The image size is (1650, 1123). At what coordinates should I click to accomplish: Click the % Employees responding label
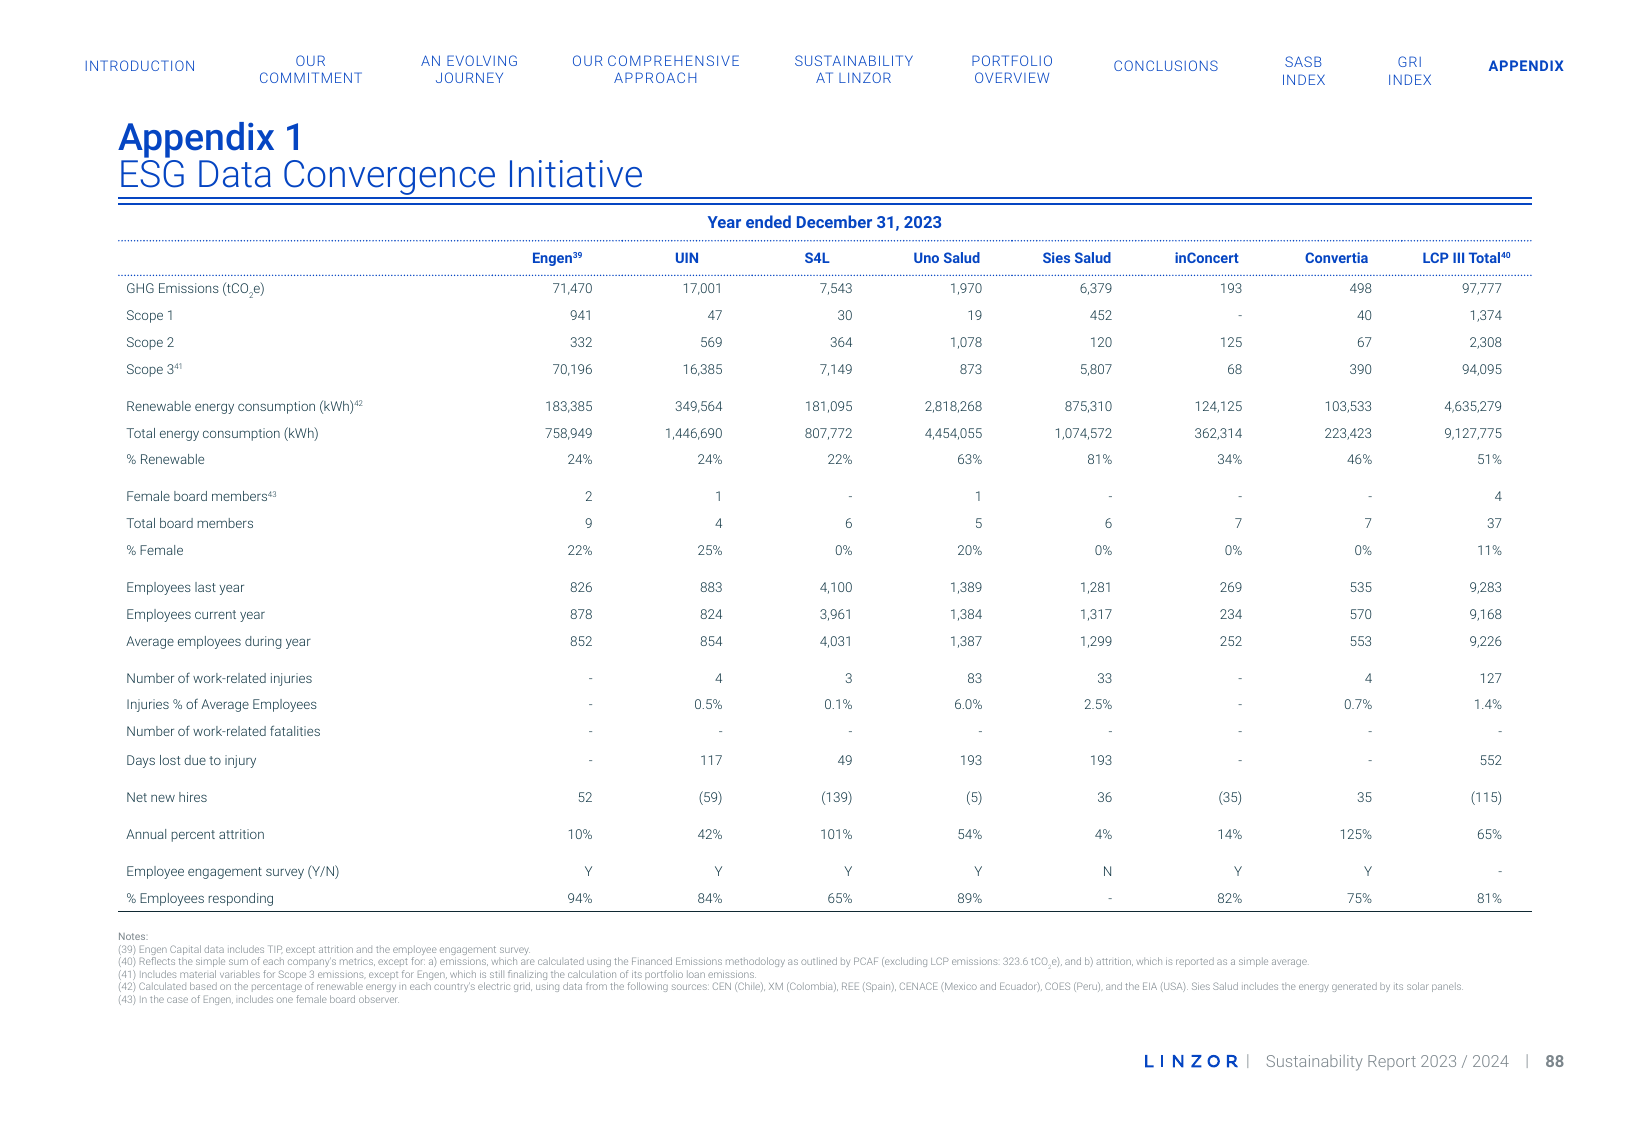click(x=200, y=899)
